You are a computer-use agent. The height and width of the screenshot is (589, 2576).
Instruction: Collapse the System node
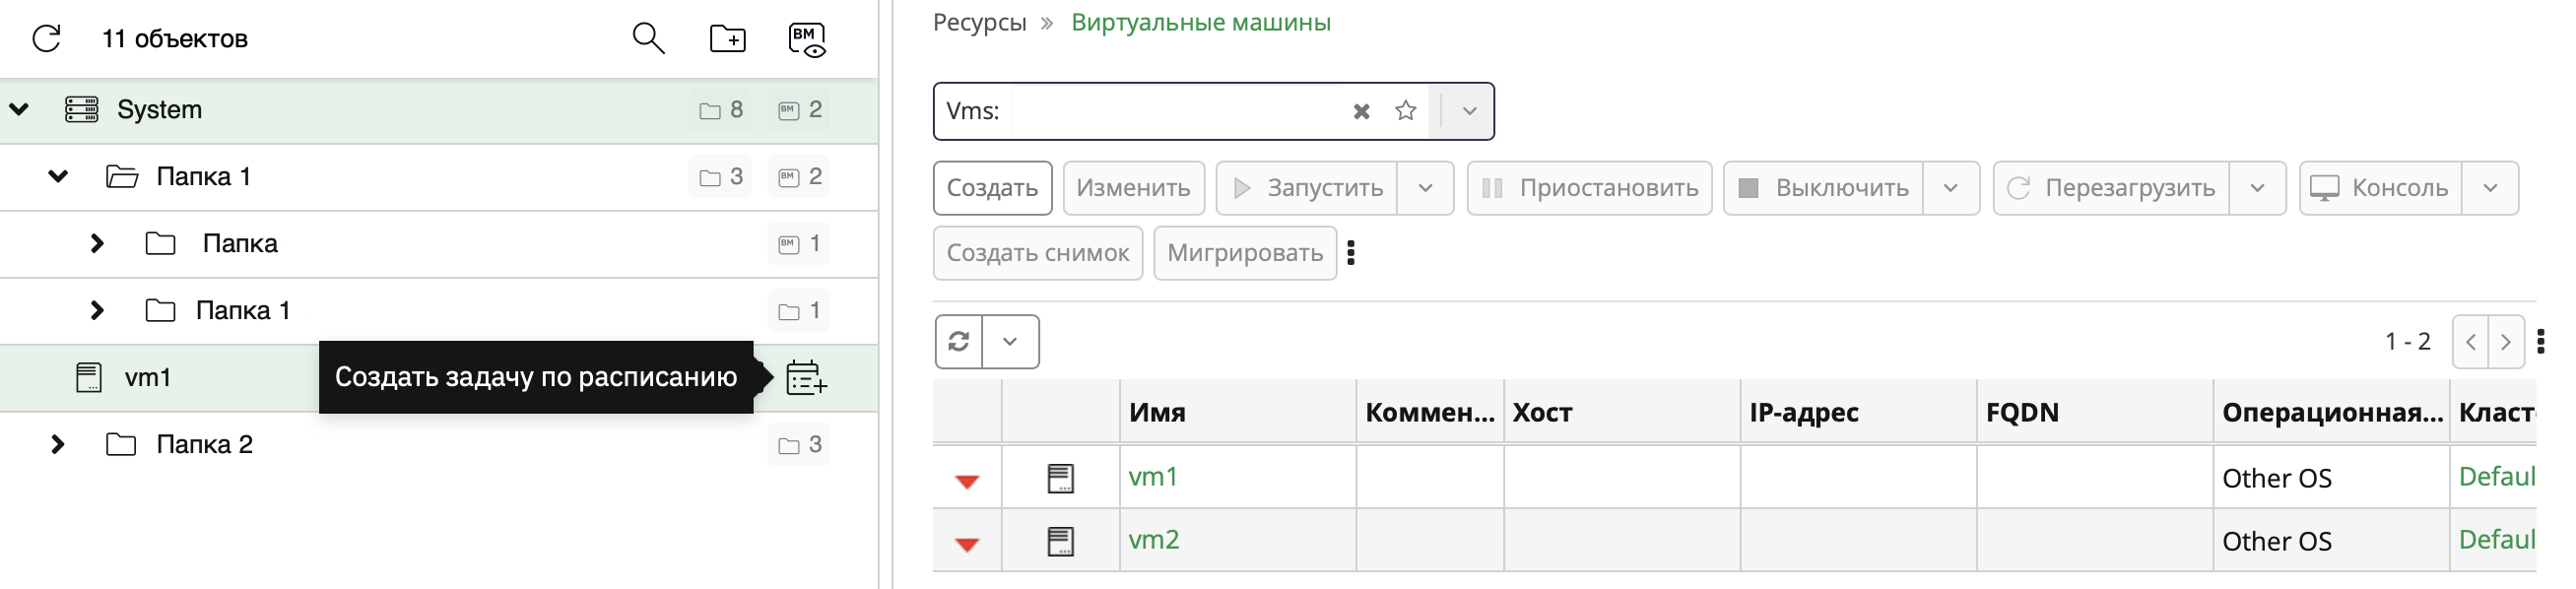coord(19,109)
